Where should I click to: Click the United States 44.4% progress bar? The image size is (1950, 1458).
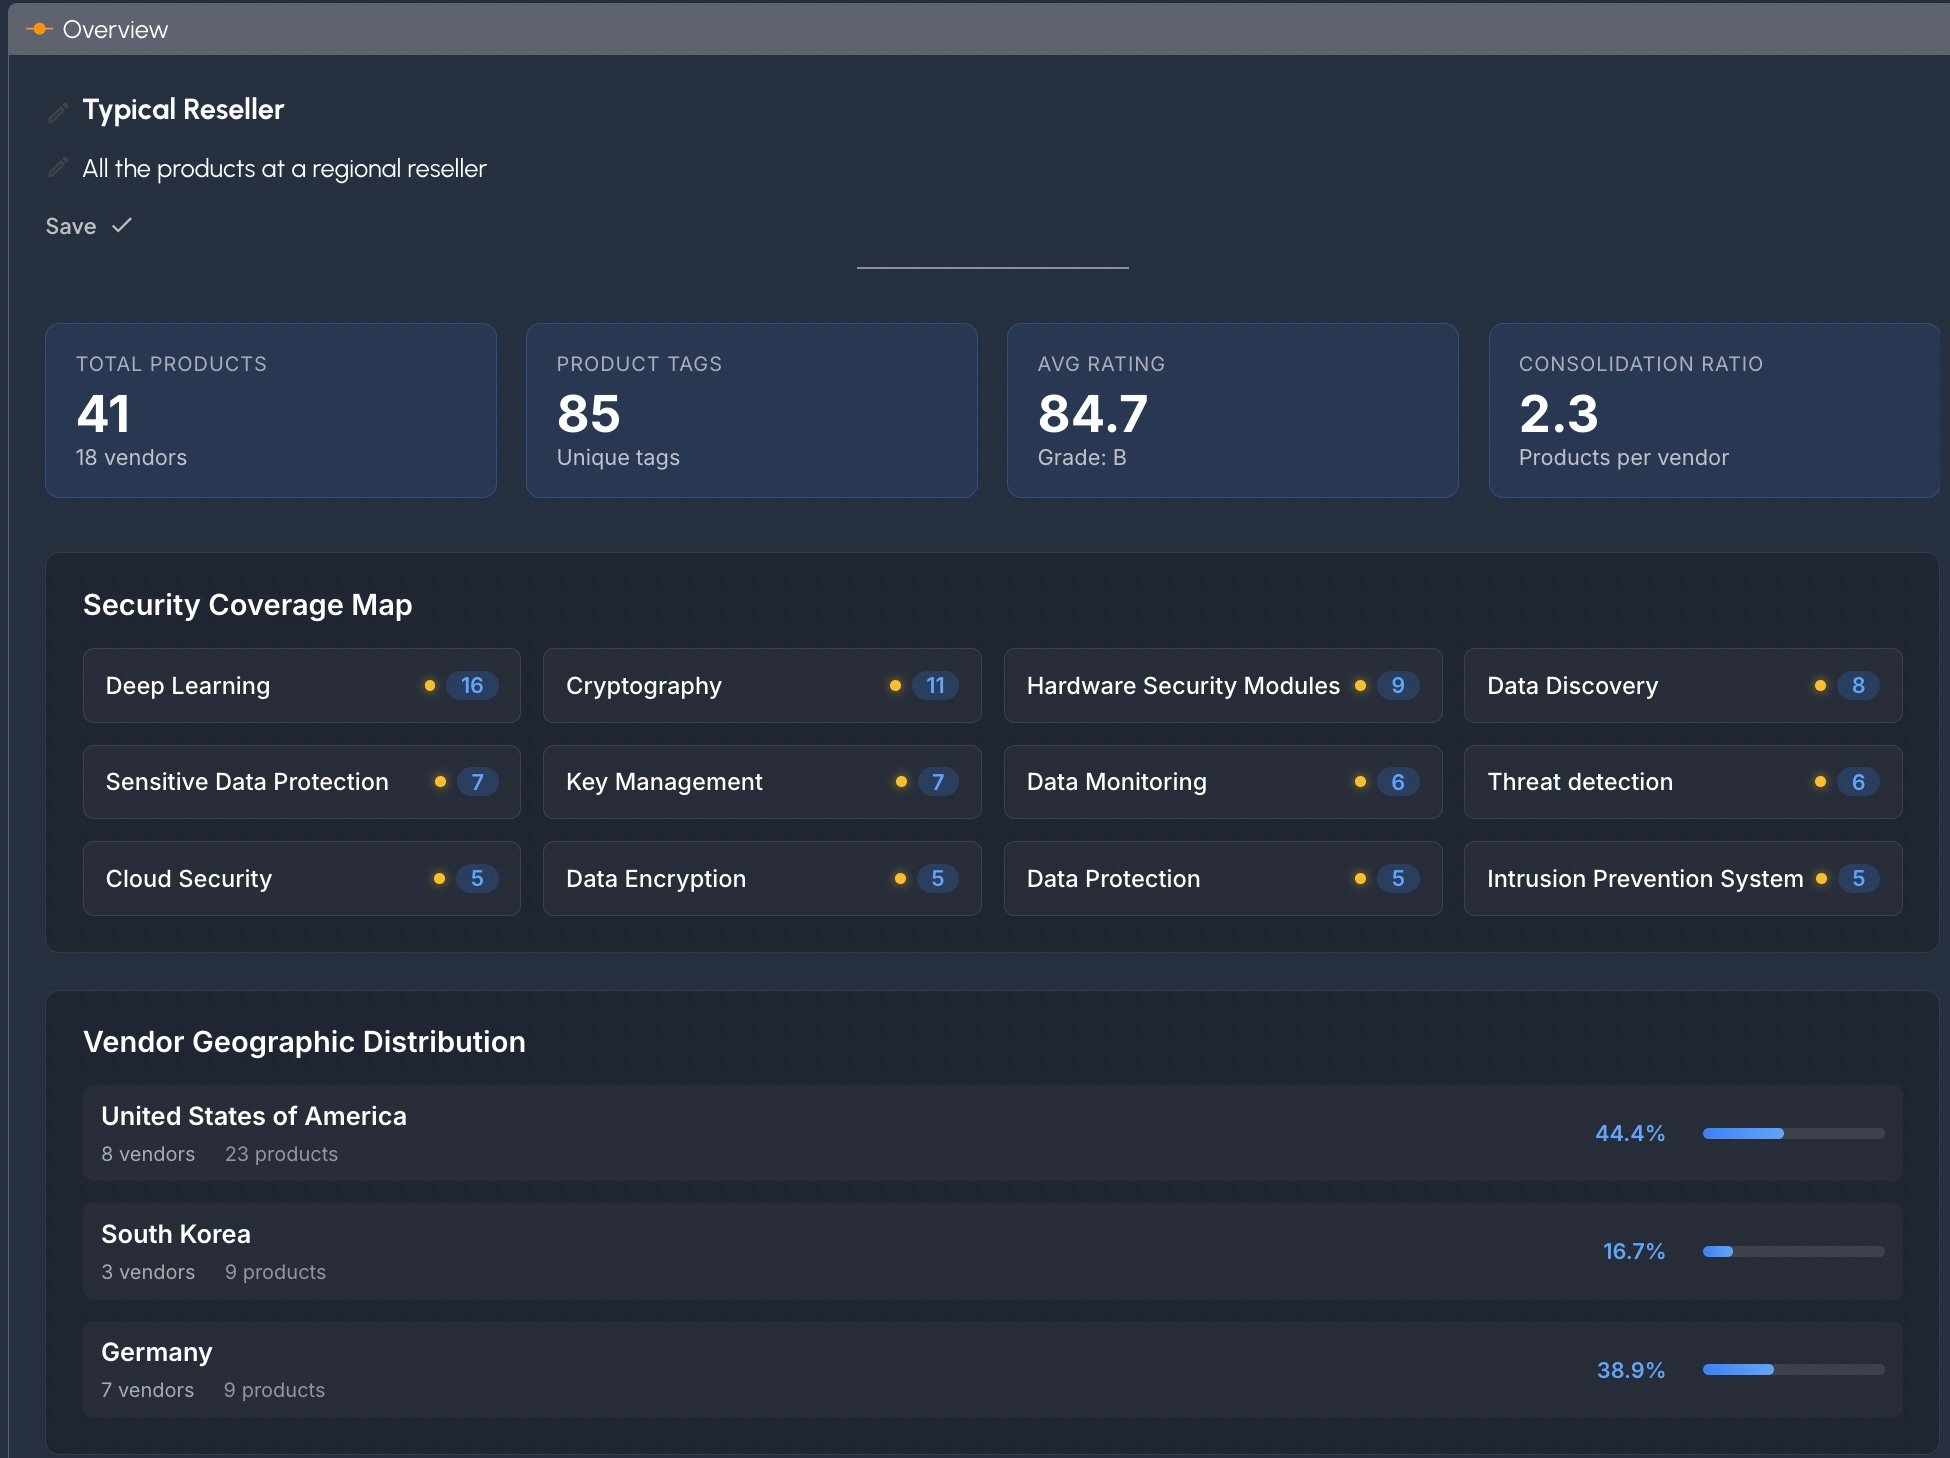click(1793, 1134)
